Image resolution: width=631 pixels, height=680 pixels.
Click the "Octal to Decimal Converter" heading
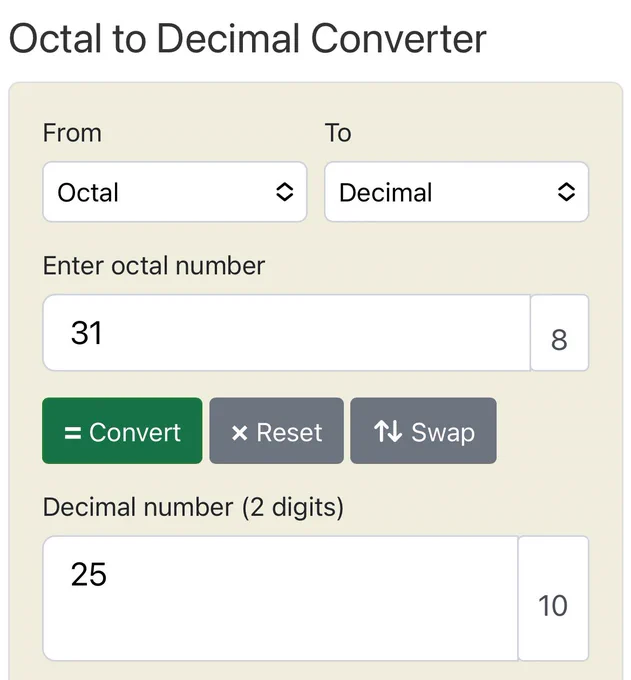click(x=247, y=39)
